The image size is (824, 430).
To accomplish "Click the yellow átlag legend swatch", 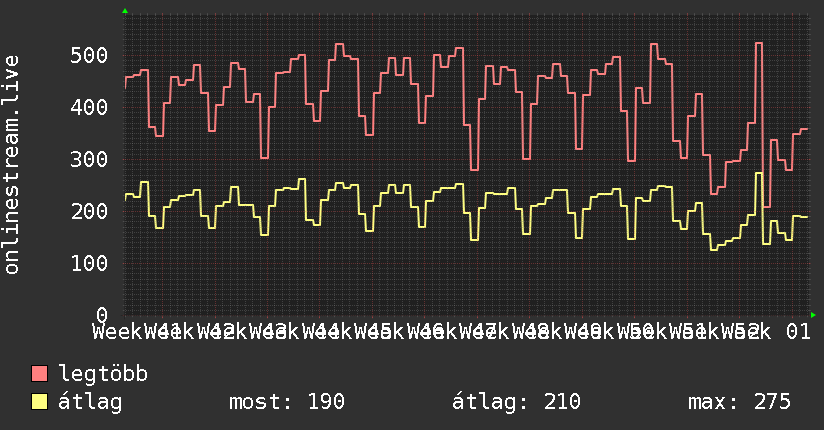I will (x=39, y=402).
